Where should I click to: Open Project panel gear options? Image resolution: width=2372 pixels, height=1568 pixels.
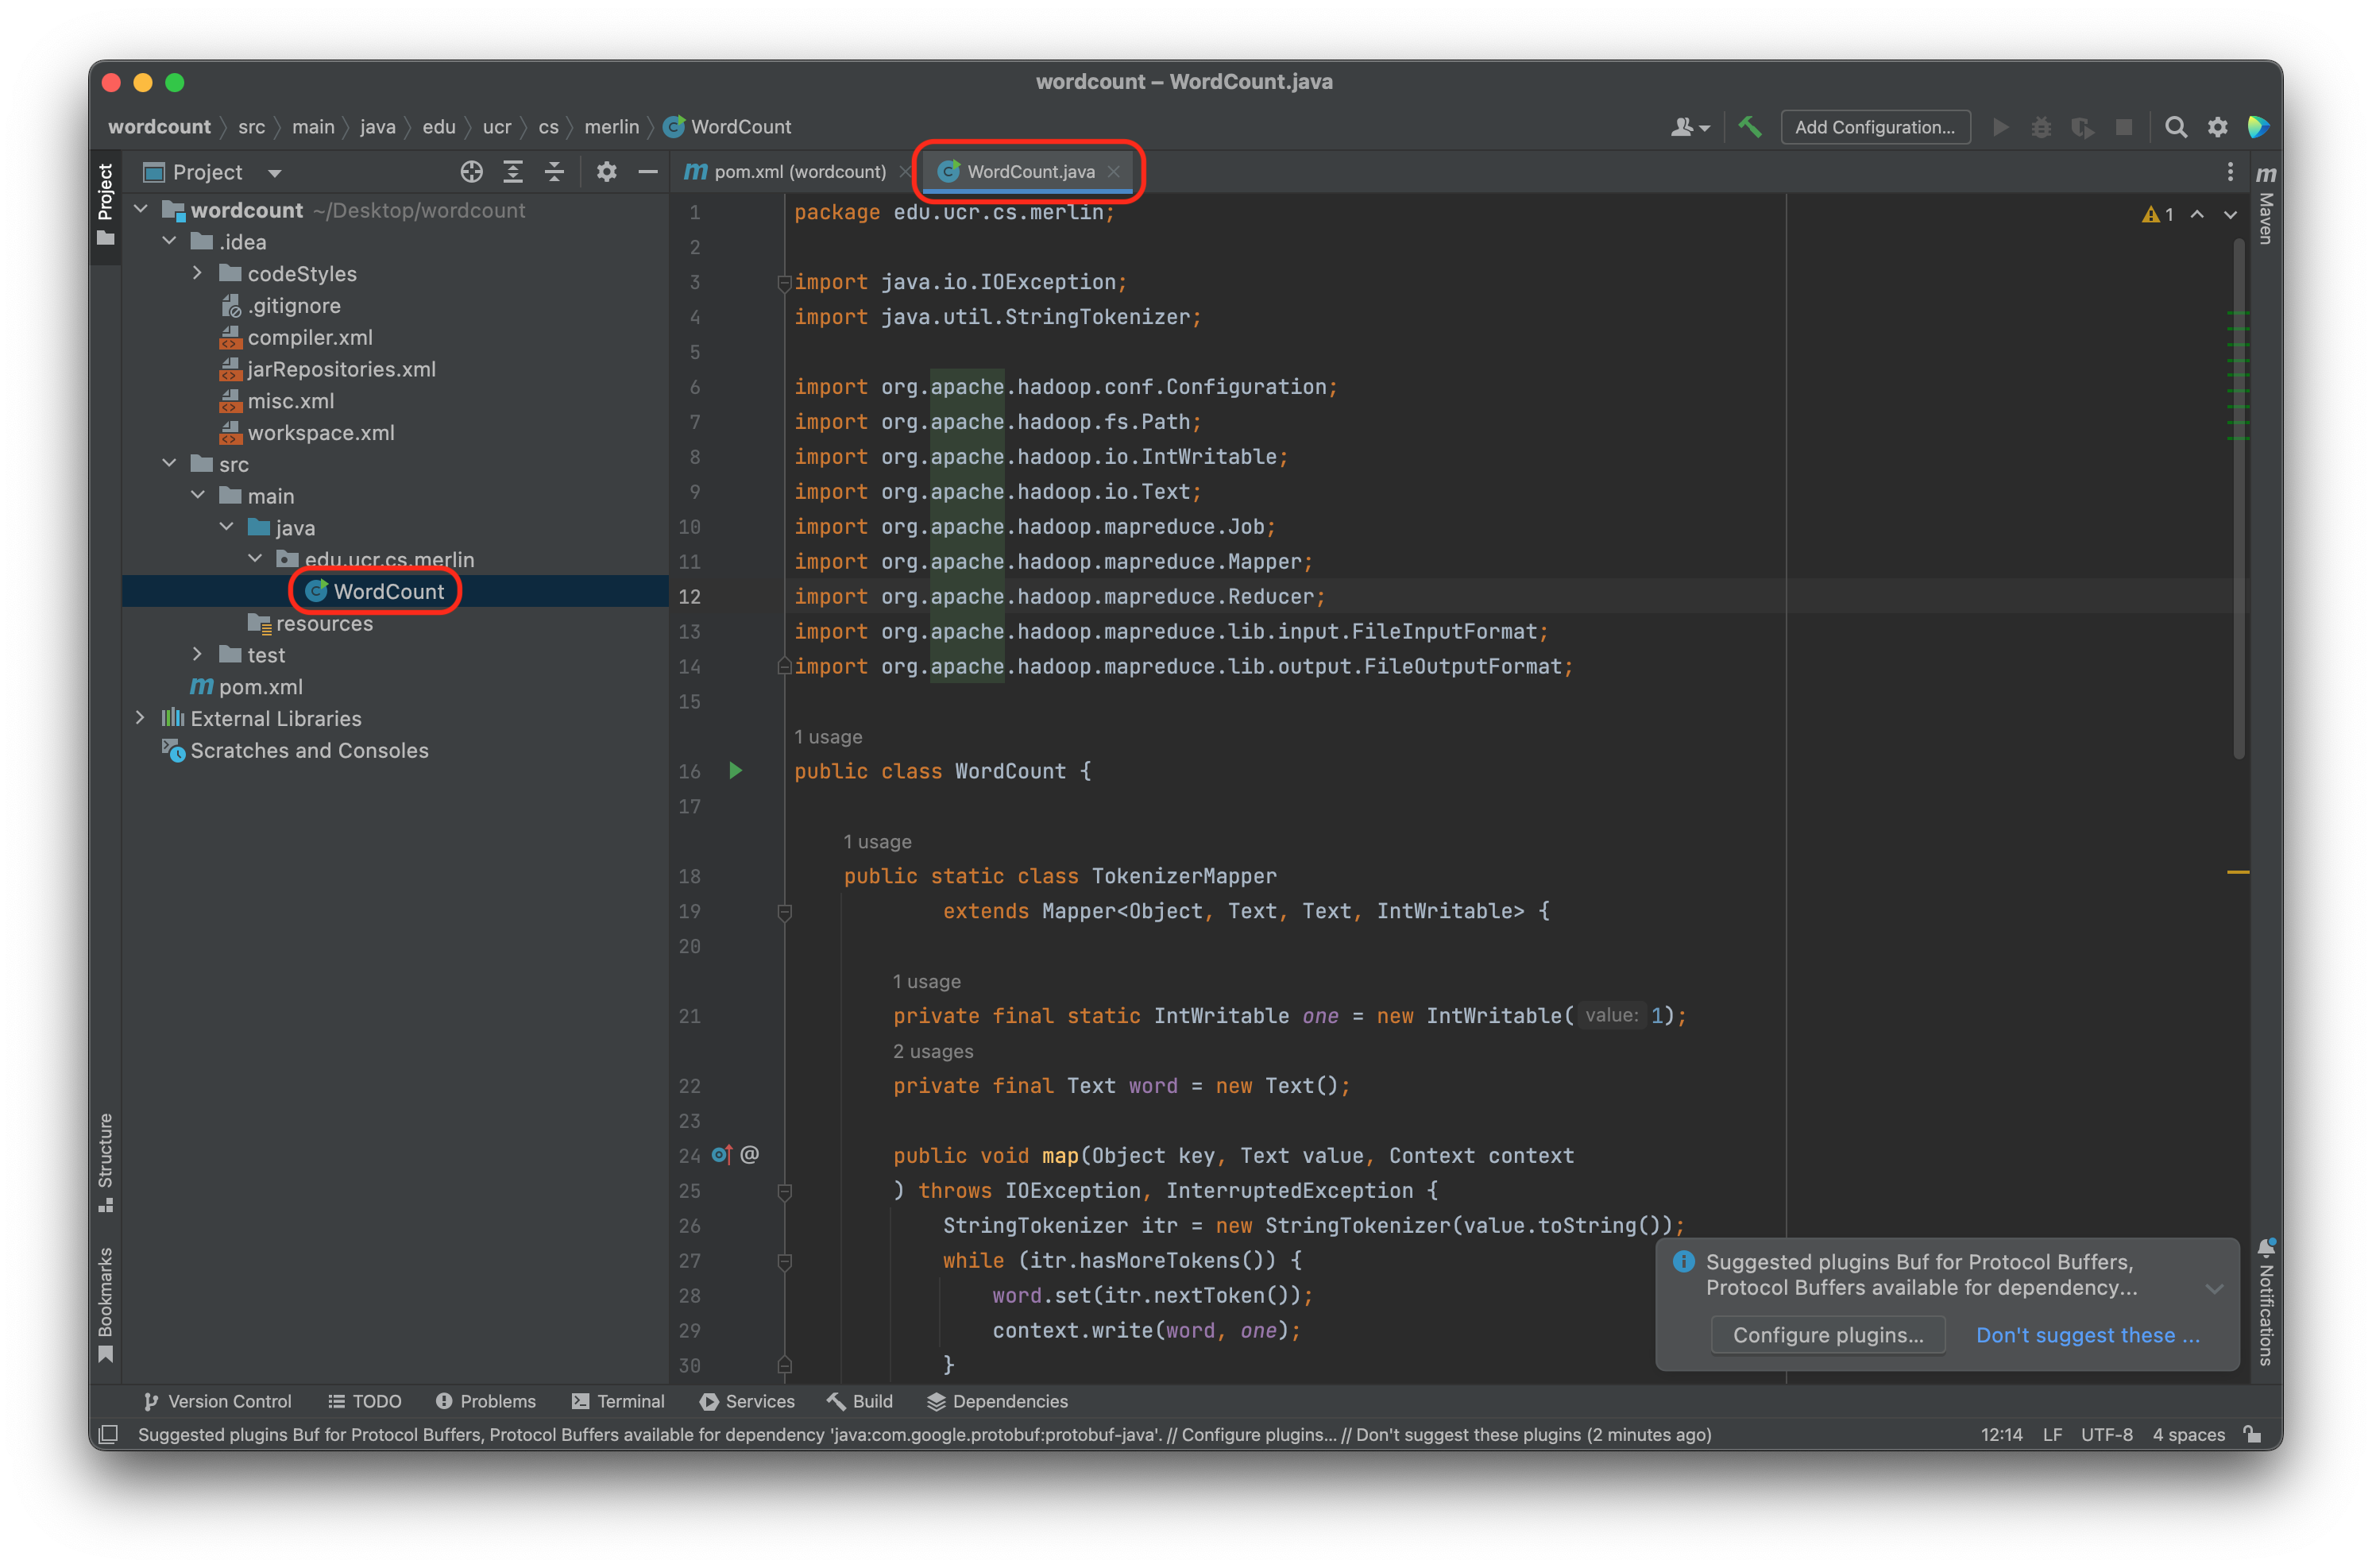point(606,172)
